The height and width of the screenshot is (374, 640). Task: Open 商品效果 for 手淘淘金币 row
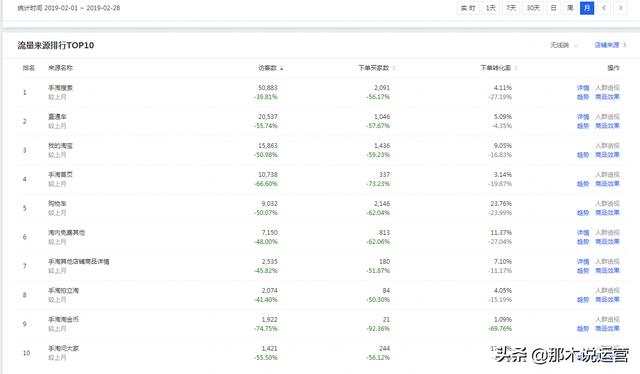click(607, 329)
